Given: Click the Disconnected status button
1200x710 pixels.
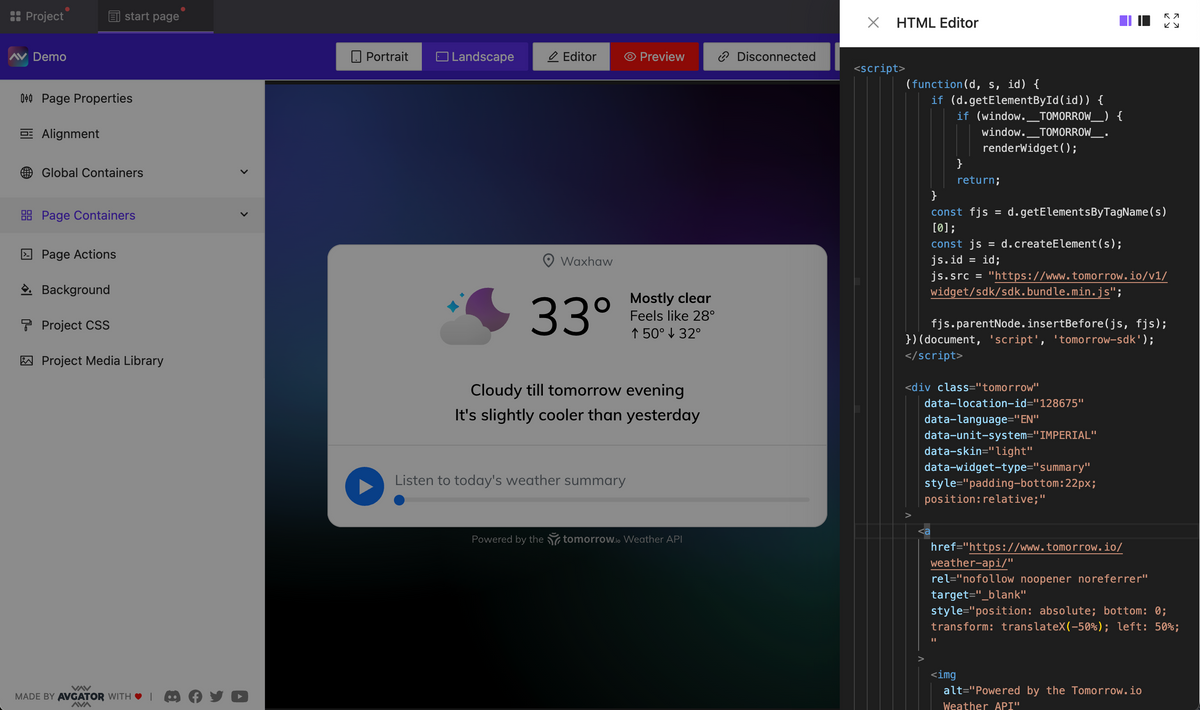Looking at the screenshot, I should [766, 56].
